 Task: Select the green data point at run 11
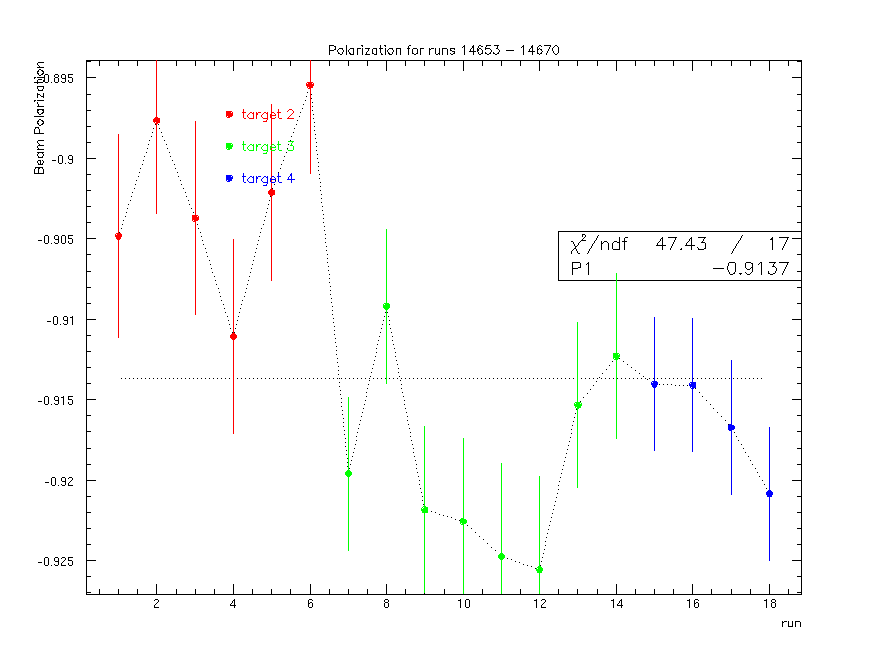coord(502,557)
